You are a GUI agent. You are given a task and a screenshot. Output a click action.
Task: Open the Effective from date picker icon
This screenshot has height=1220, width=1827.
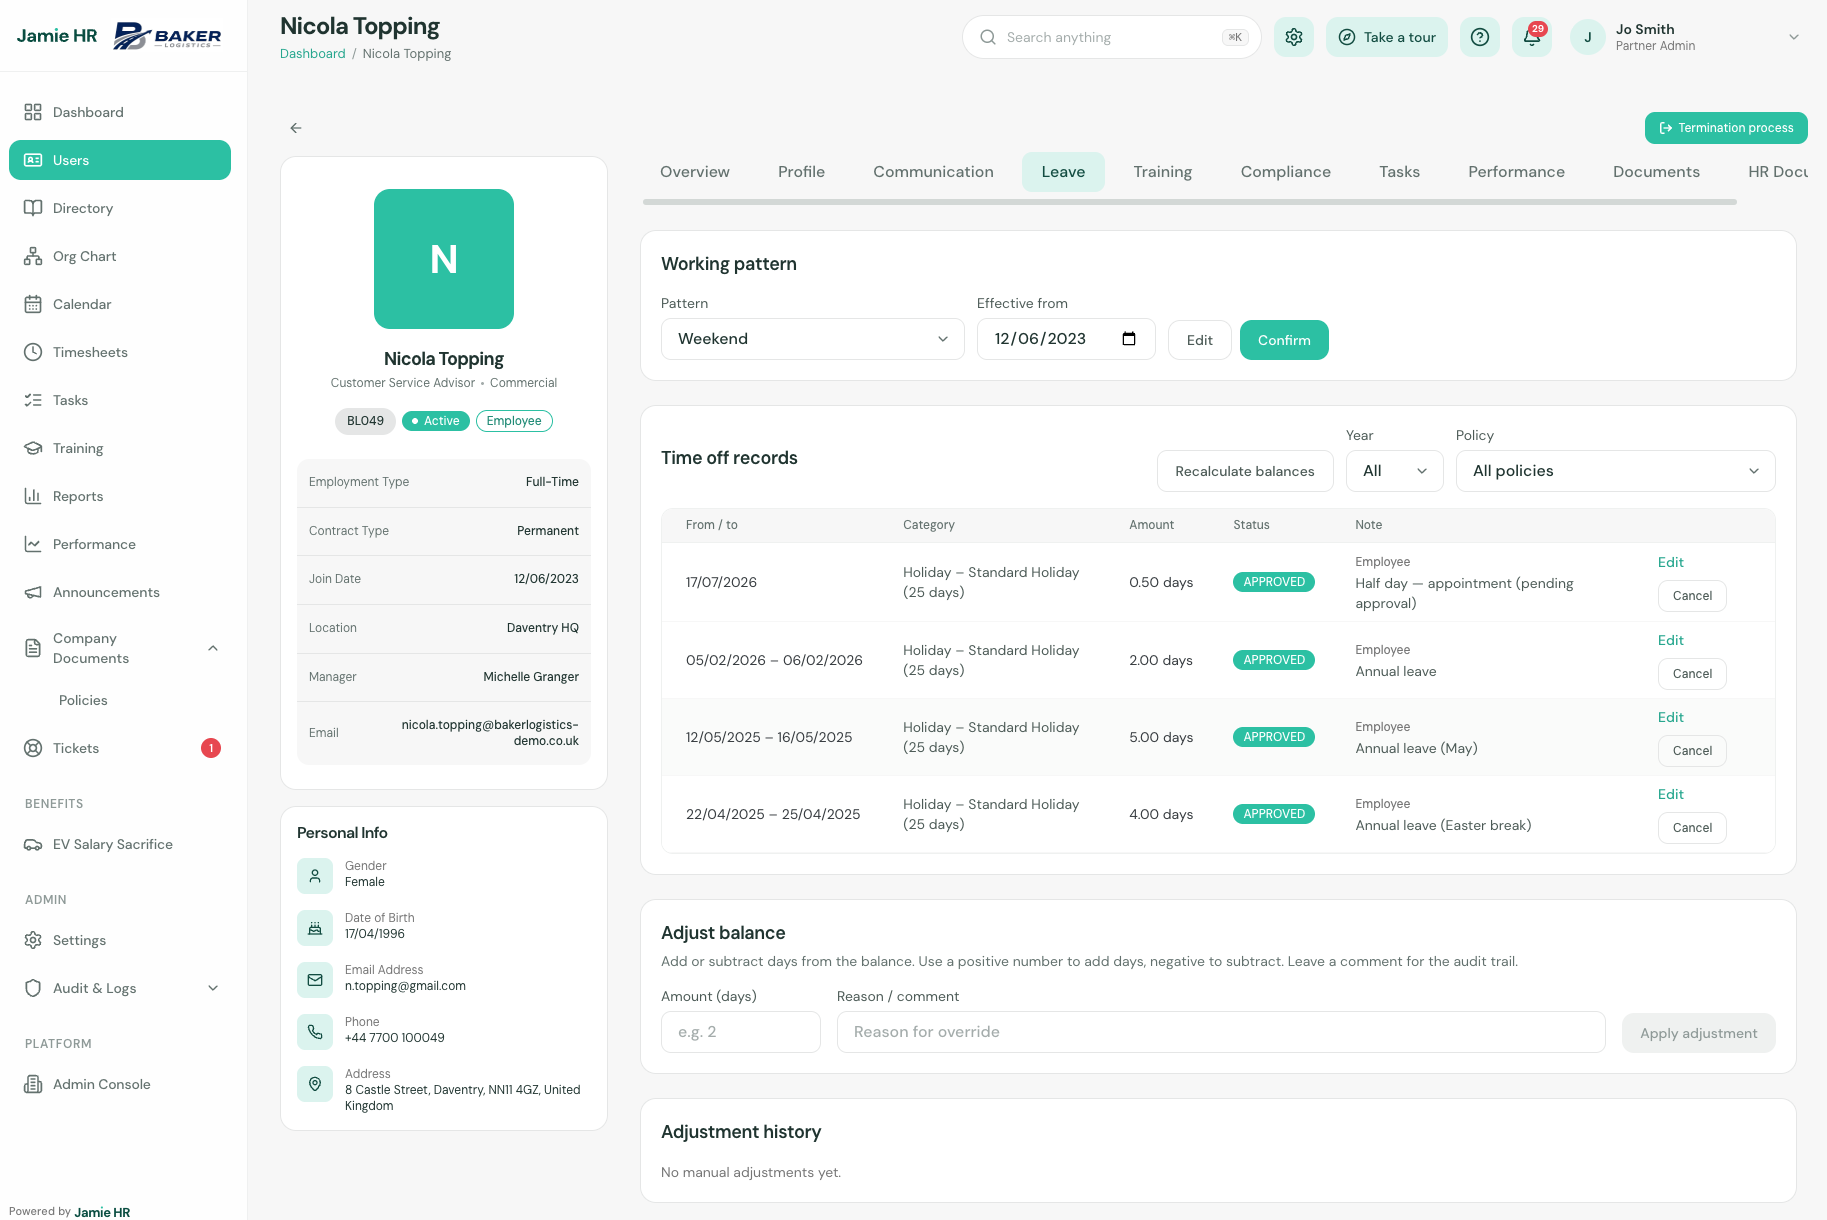pyautogui.click(x=1129, y=339)
